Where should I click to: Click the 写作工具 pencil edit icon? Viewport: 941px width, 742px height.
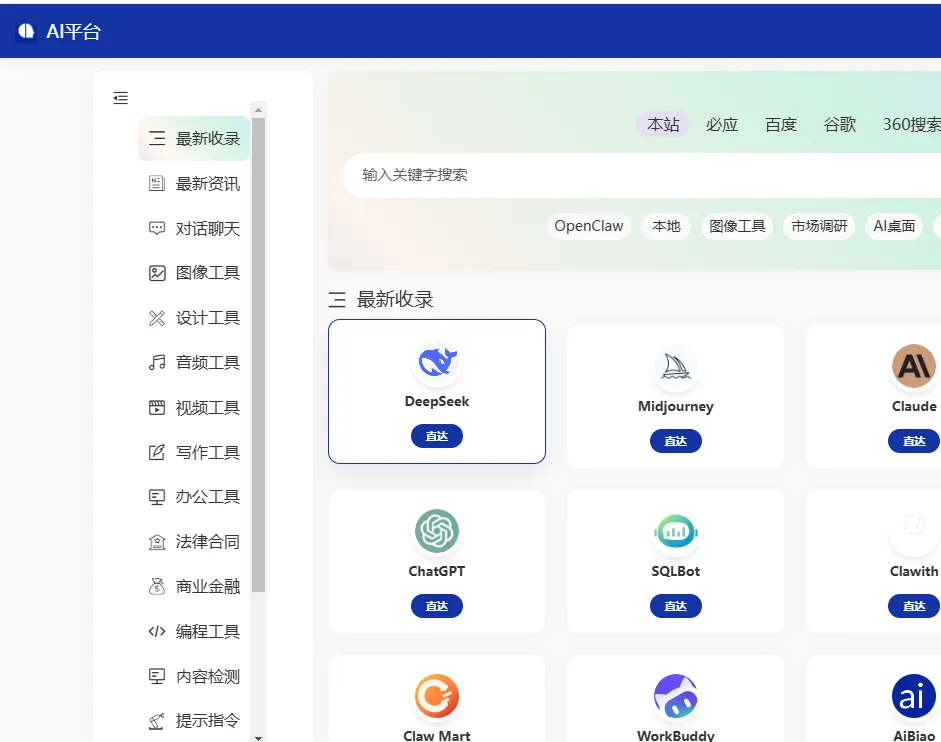[x=157, y=452]
